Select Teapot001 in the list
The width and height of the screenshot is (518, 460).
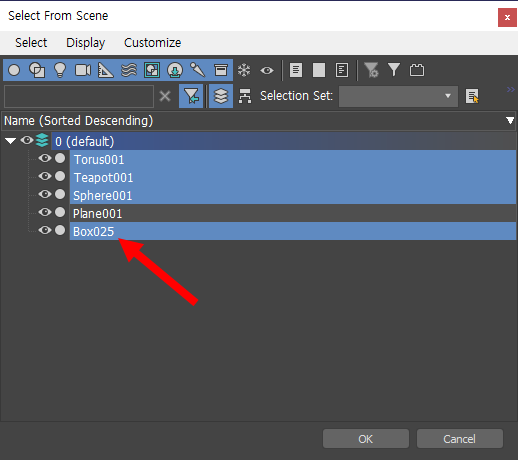pos(293,177)
